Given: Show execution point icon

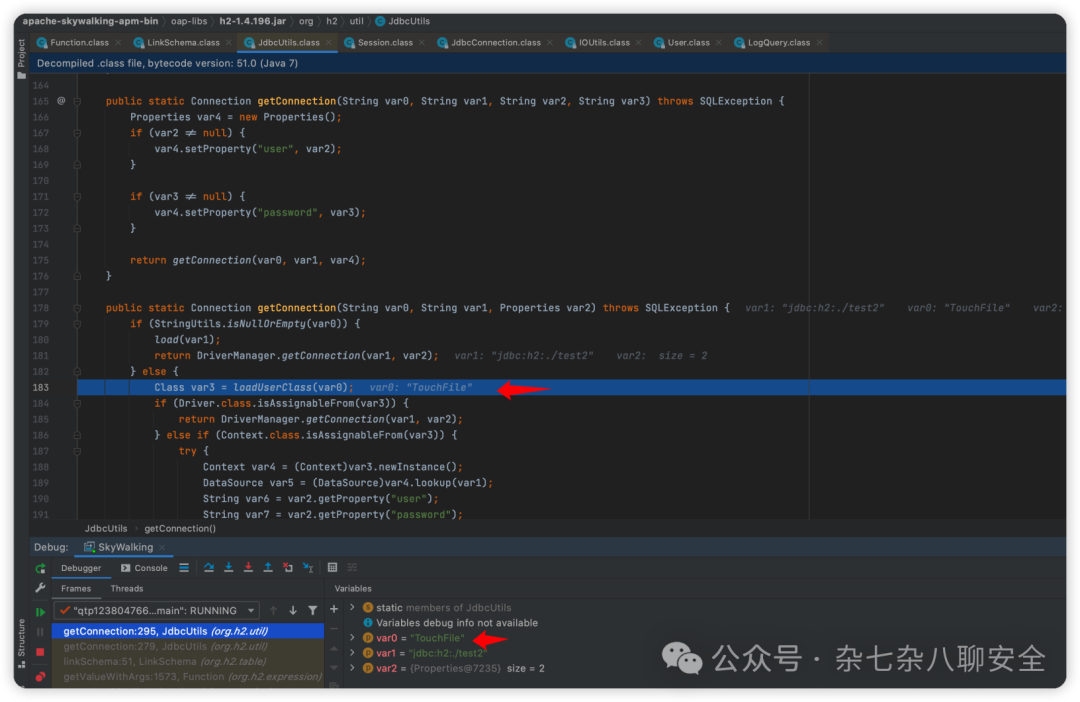Looking at the screenshot, I should [x=184, y=568].
